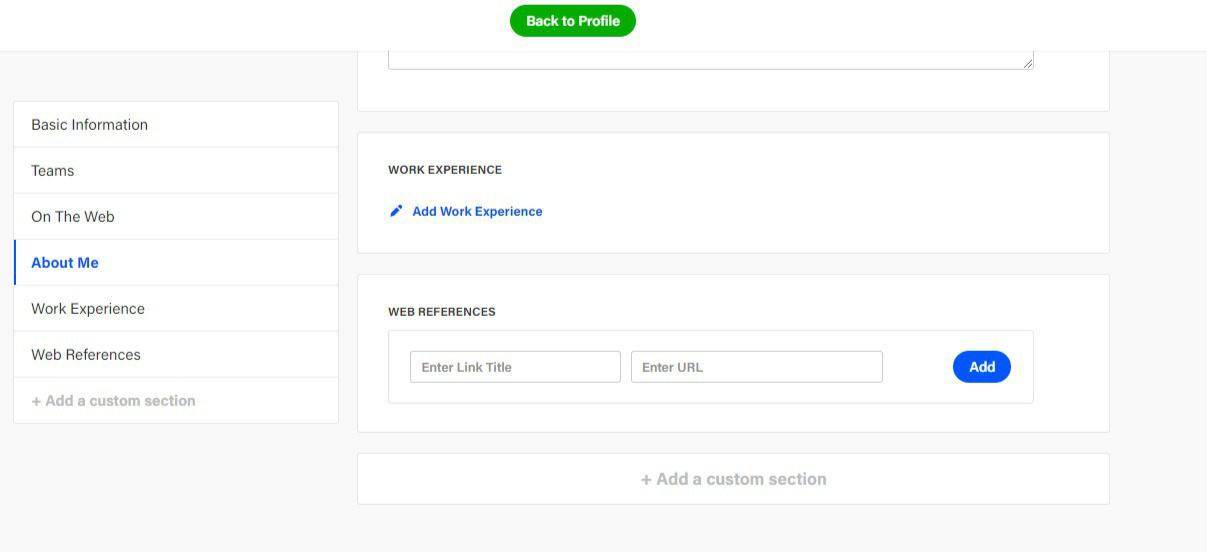Viewport: 1207px width, 552px height.
Task: Click the plus sign in the bottom custom section bar
Action: coord(646,479)
